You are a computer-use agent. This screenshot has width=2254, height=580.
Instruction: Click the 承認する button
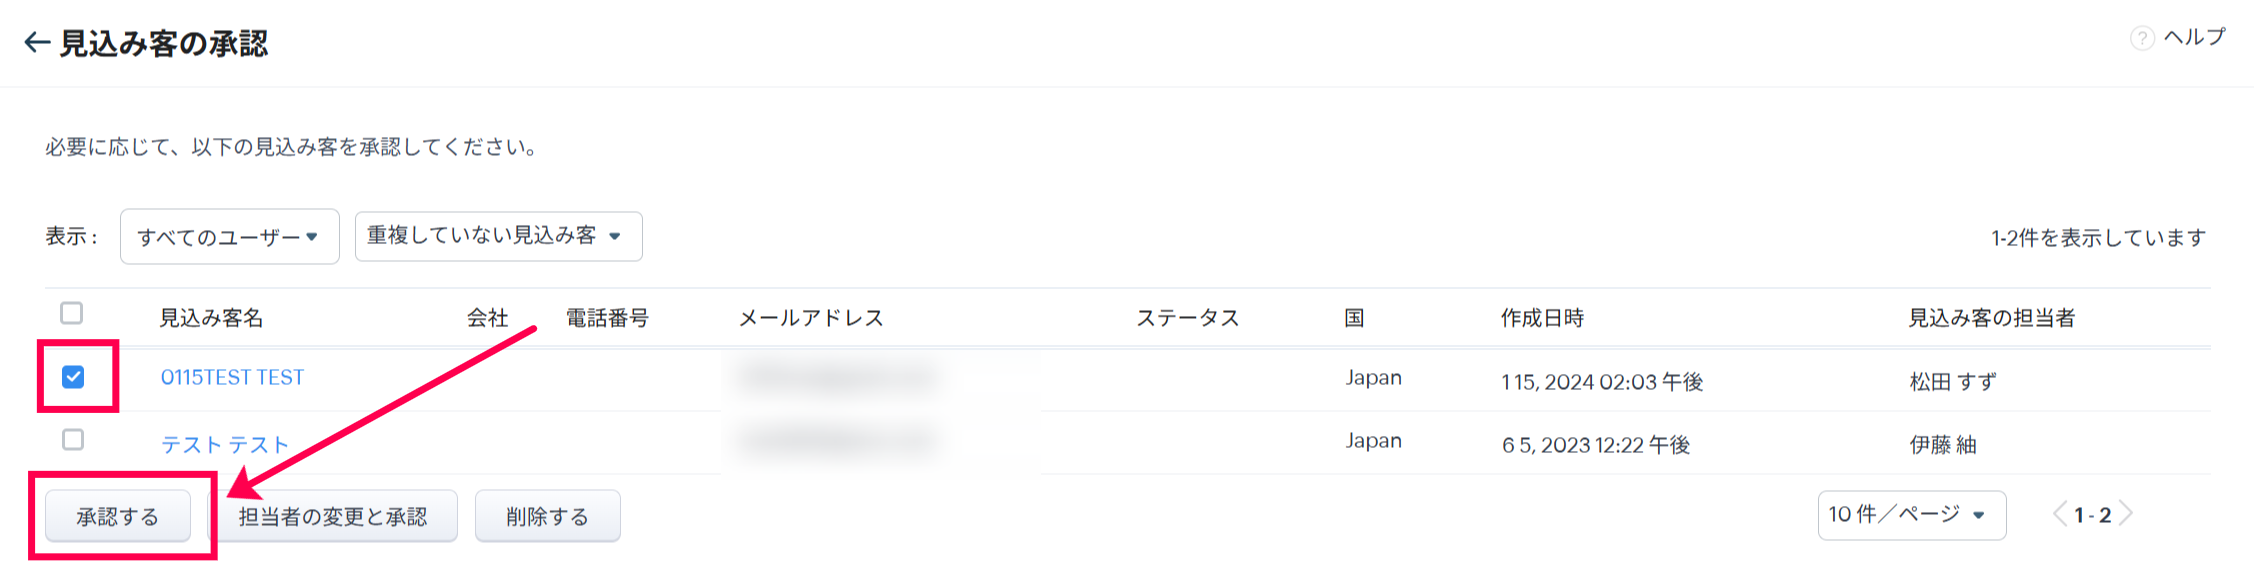coord(118,517)
